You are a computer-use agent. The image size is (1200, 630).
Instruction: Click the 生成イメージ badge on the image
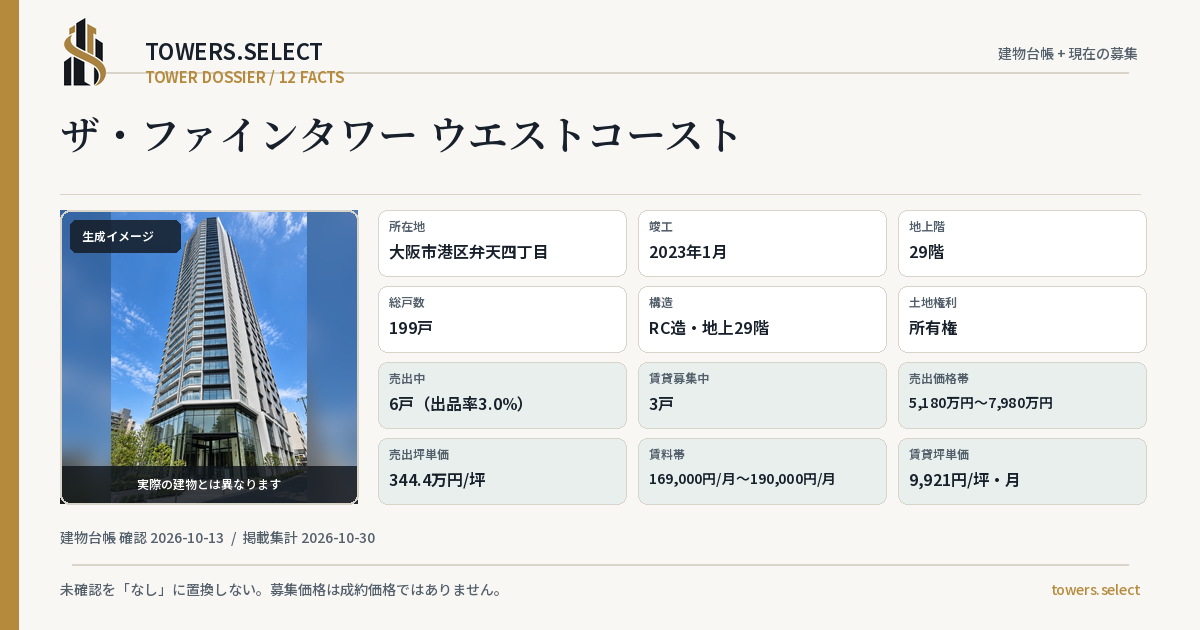click(x=125, y=237)
